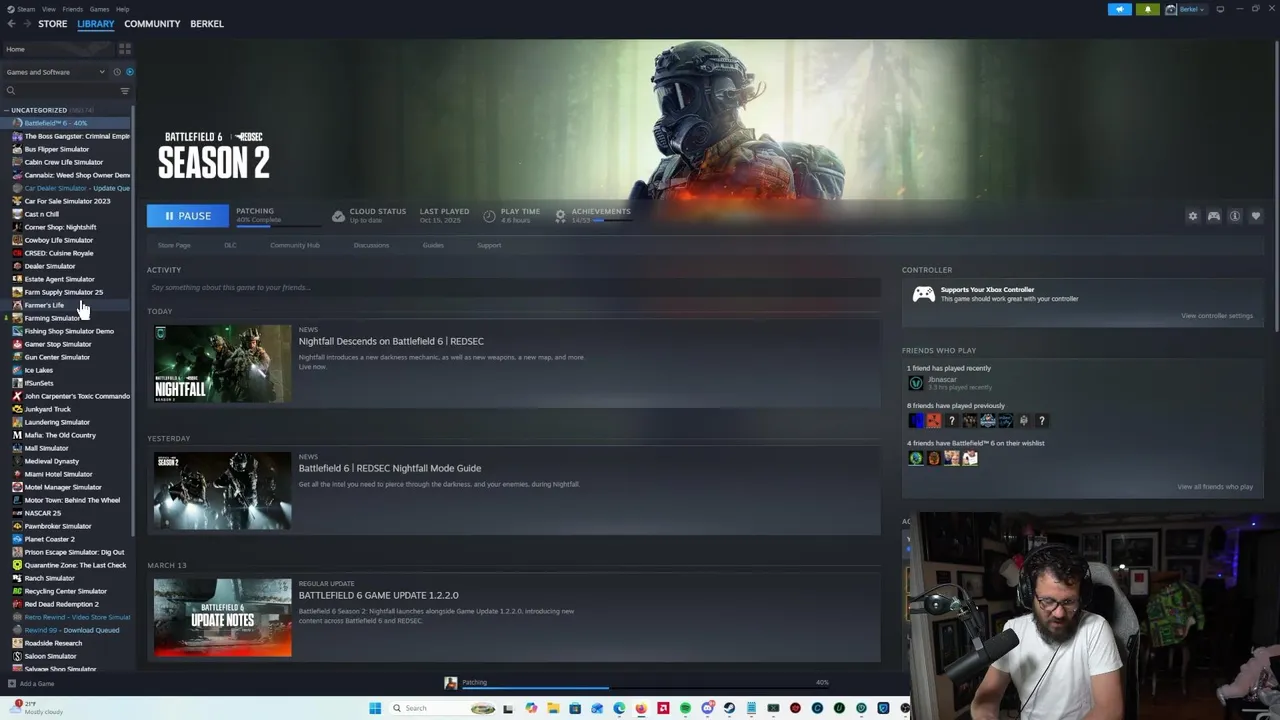Open the Support link
Screen dimensions: 1280x720
pos(489,245)
